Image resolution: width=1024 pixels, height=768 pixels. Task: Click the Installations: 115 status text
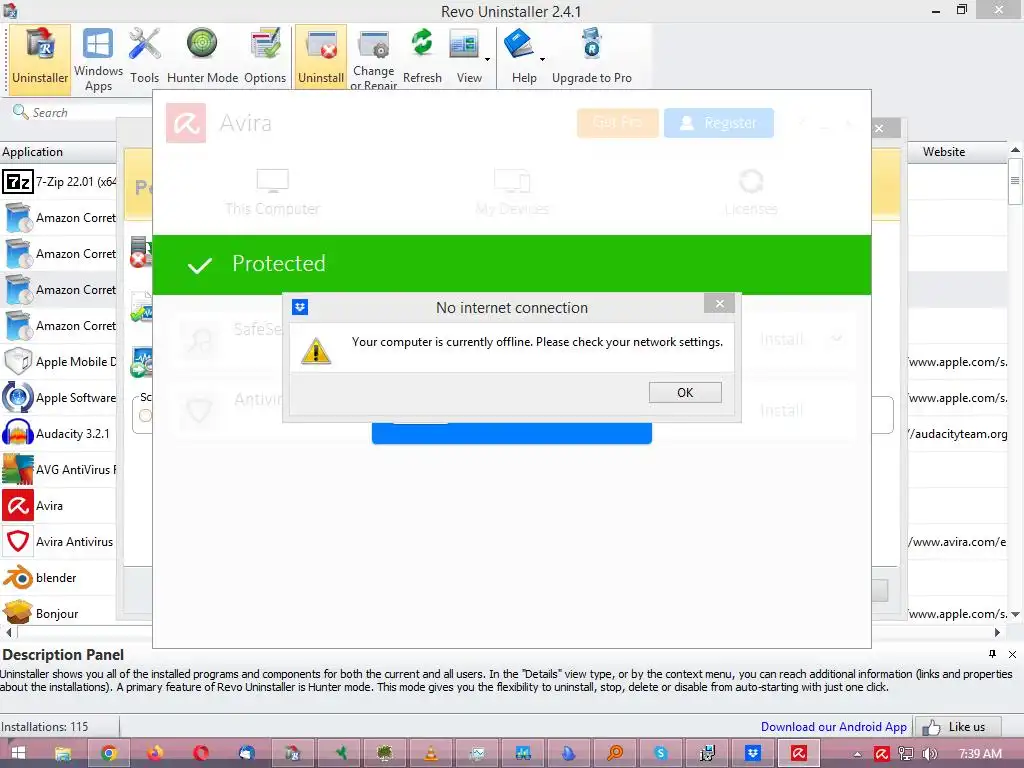(44, 727)
